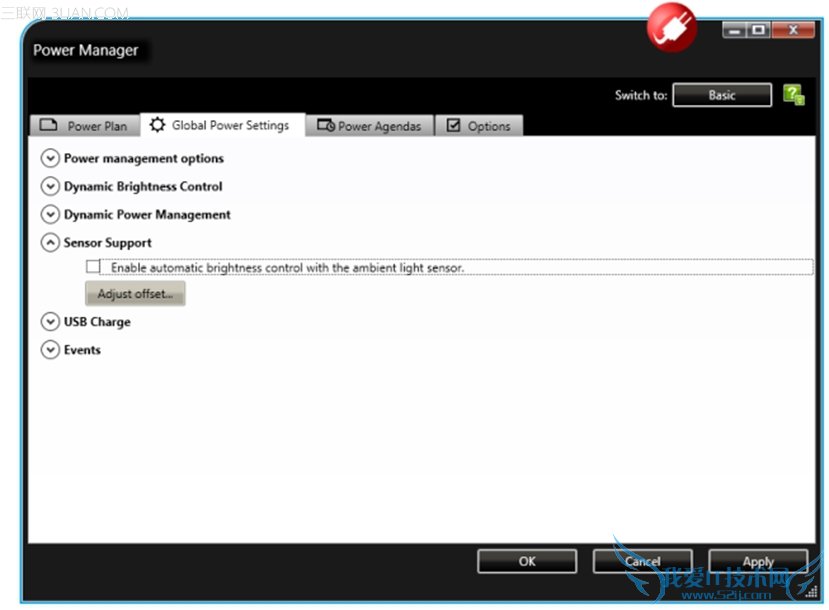Switch to Basic mode
This screenshot has height=610, width=829.
722,95
